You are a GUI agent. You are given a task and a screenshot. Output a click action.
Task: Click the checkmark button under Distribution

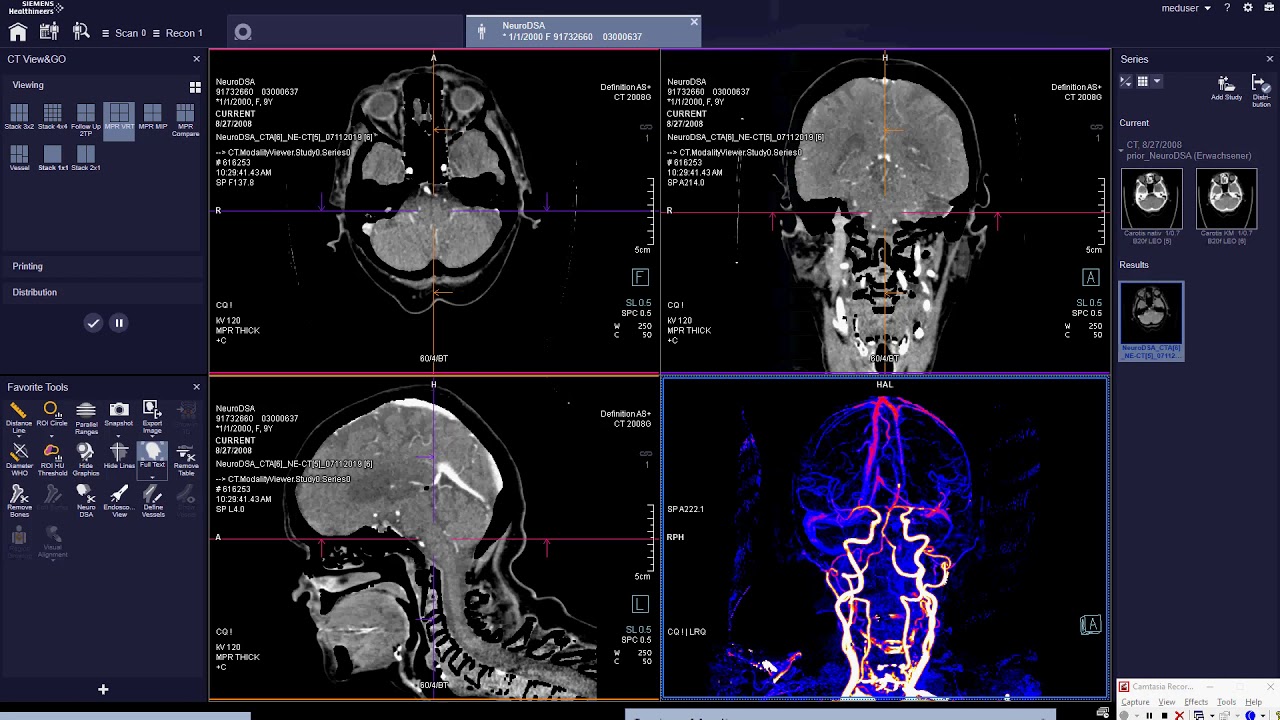click(x=93, y=323)
